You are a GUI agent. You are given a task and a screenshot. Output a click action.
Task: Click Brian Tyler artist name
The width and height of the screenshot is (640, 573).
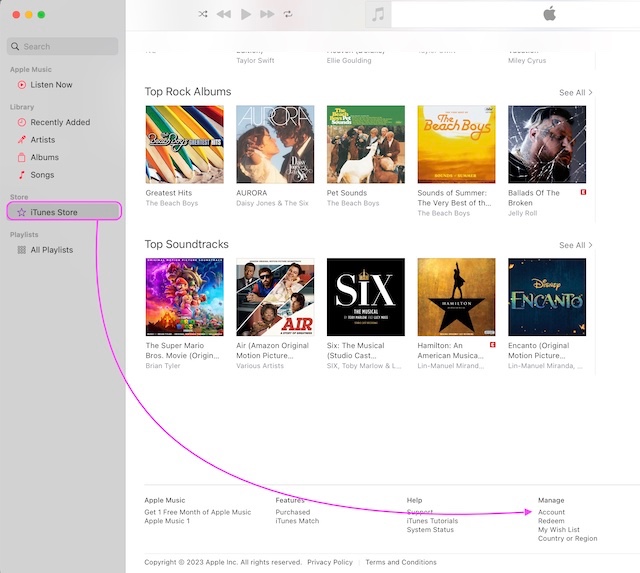pos(163,366)
